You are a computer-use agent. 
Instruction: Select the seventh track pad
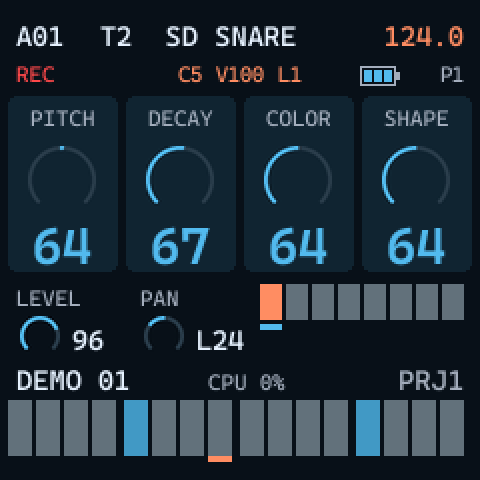(x=427, y=302)
